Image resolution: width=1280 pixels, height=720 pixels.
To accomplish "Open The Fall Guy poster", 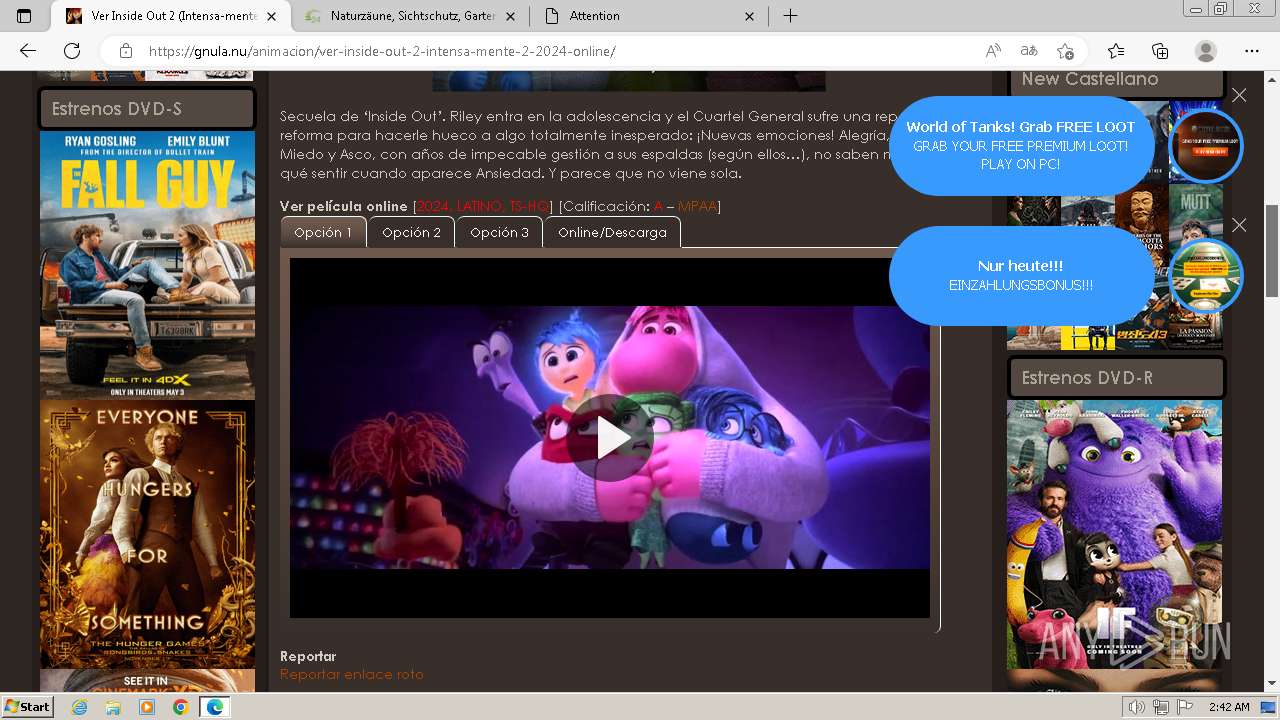I will tap(147, 265).
